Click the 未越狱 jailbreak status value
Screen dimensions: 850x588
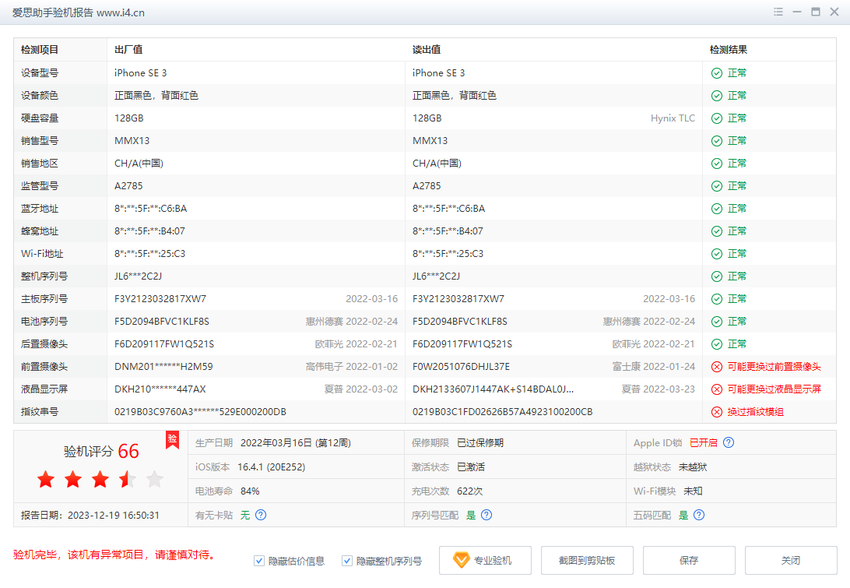coord(693,467)
